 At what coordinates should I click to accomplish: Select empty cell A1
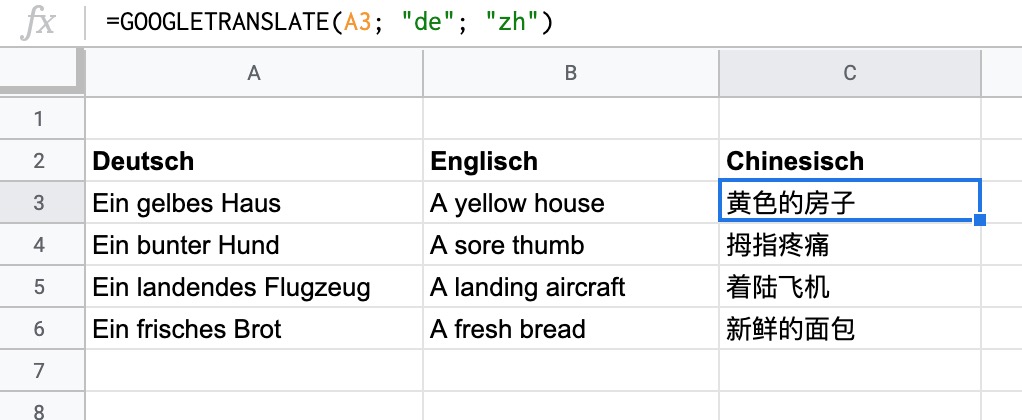coord(254,119)
